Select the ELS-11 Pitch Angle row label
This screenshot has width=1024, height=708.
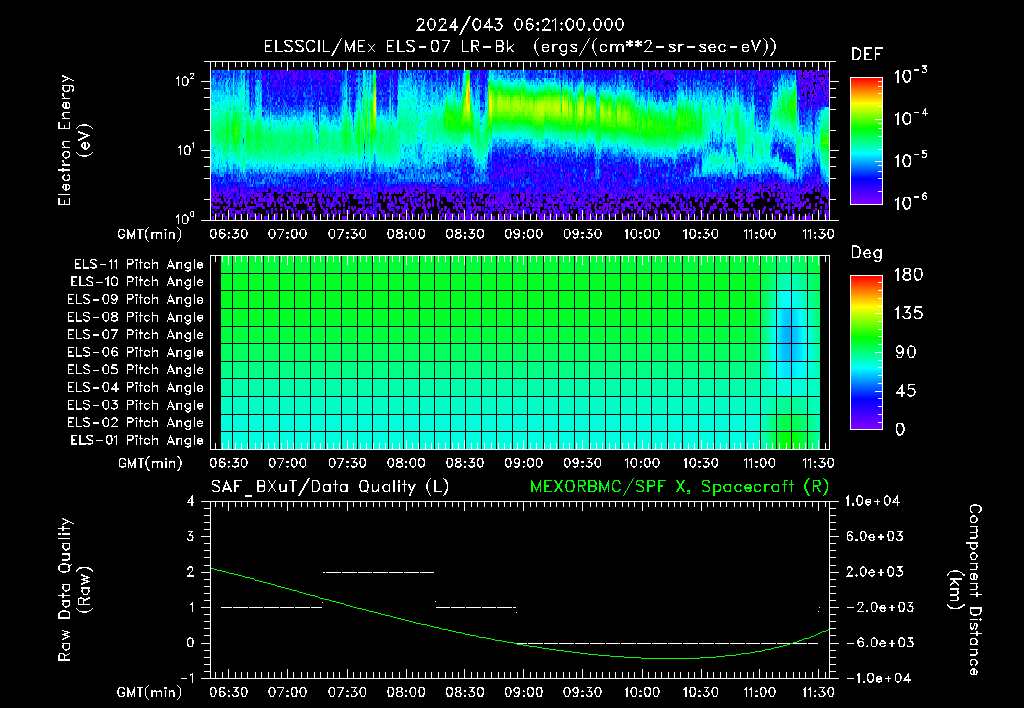[138, 265]
